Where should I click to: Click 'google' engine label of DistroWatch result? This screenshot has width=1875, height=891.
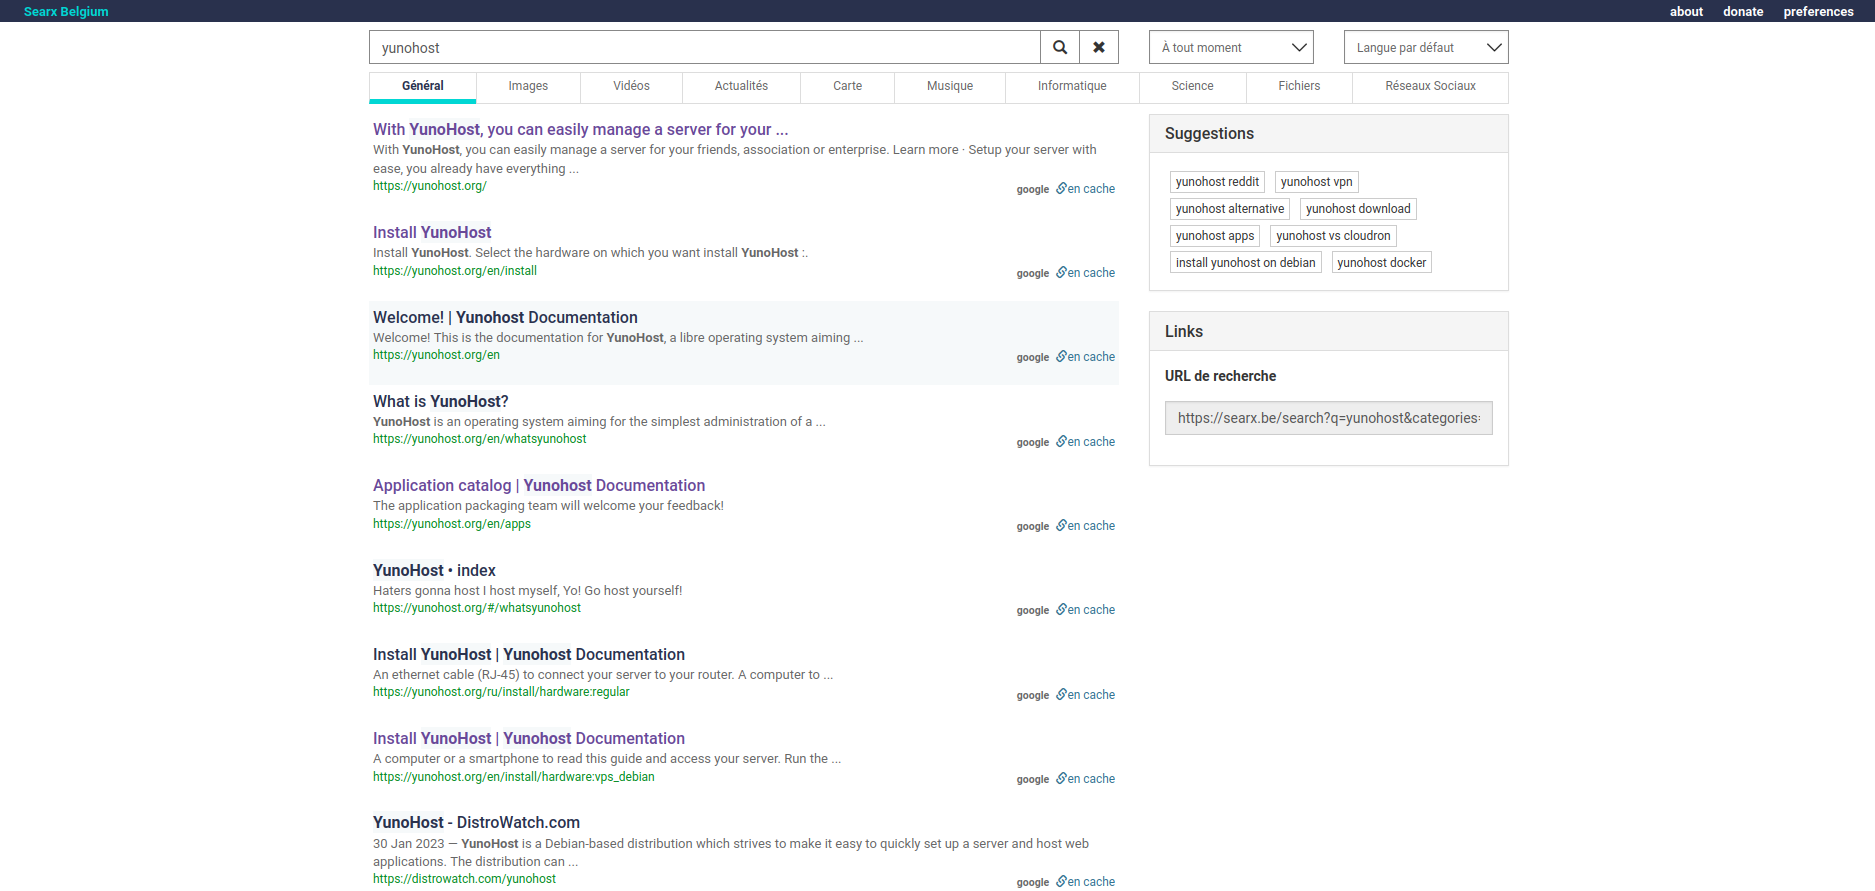click(1033, 882)
